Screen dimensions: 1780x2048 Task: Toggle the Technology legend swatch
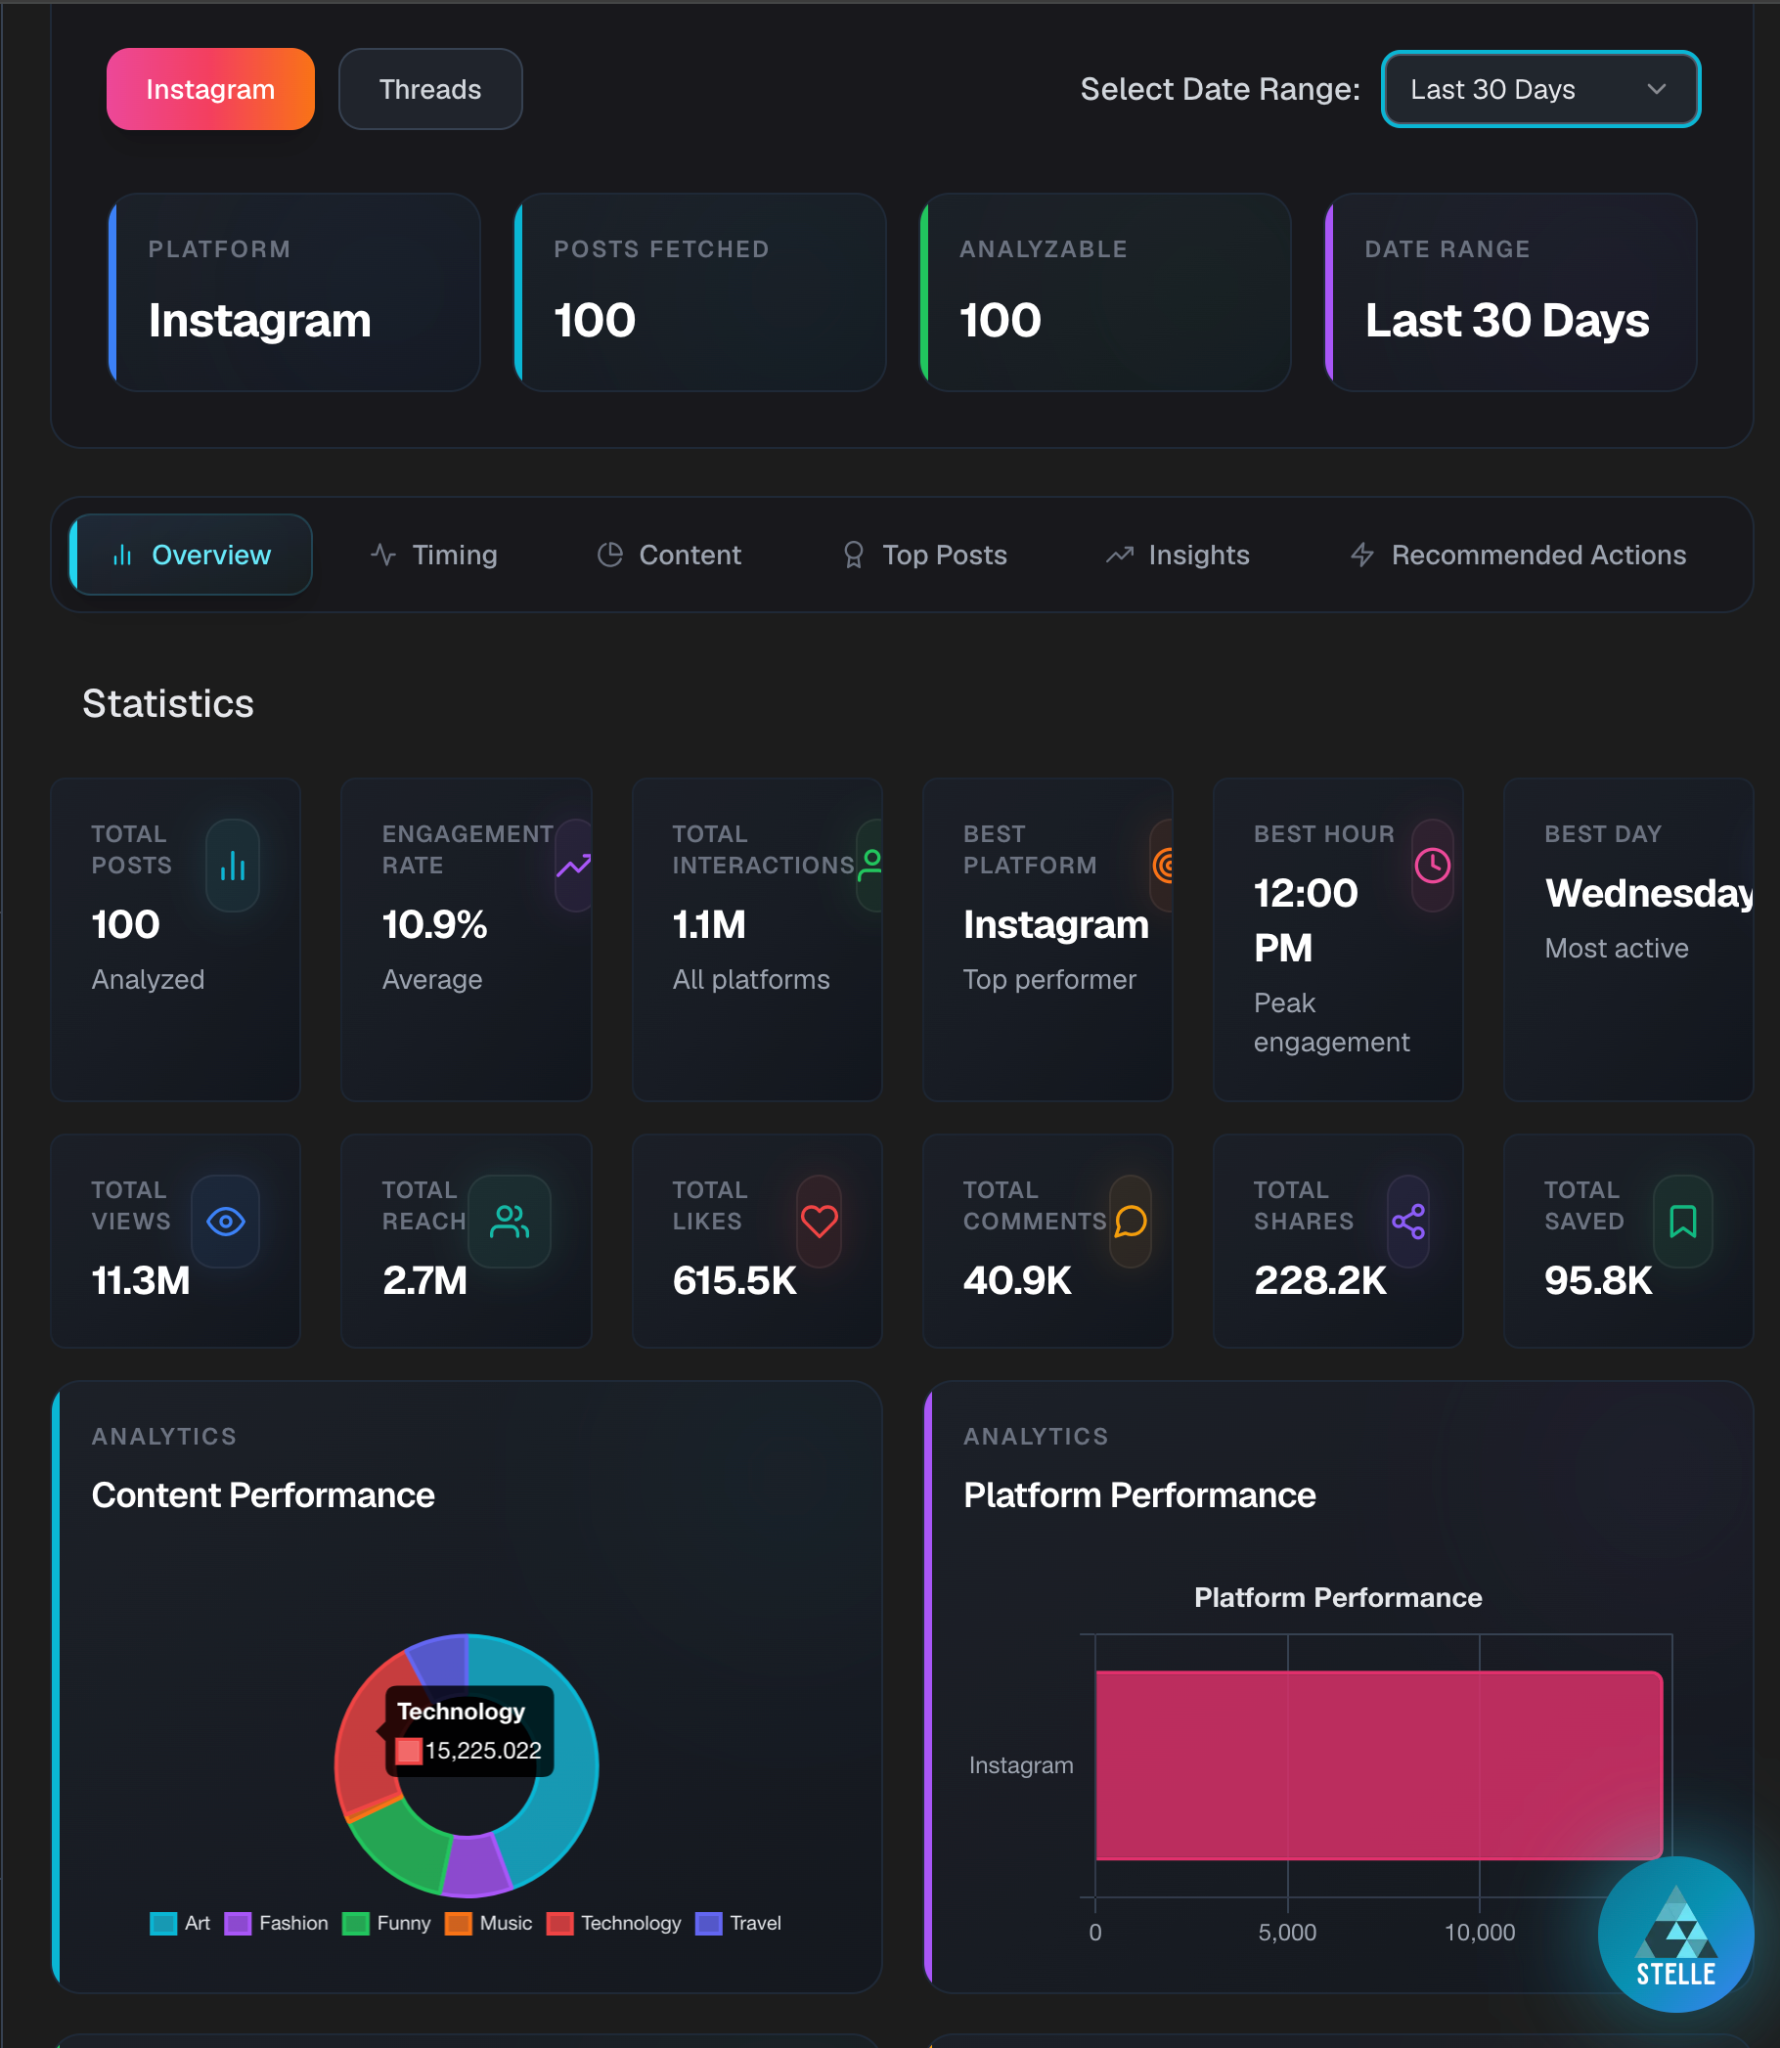click(x=560, y=1924)
